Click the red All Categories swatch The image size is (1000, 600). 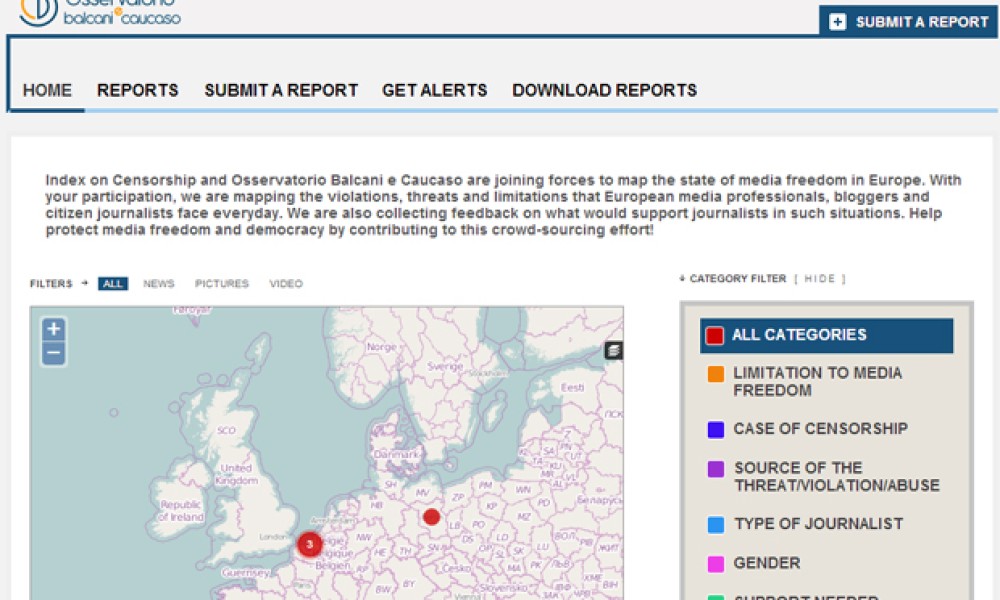click(x=715, y=335)
